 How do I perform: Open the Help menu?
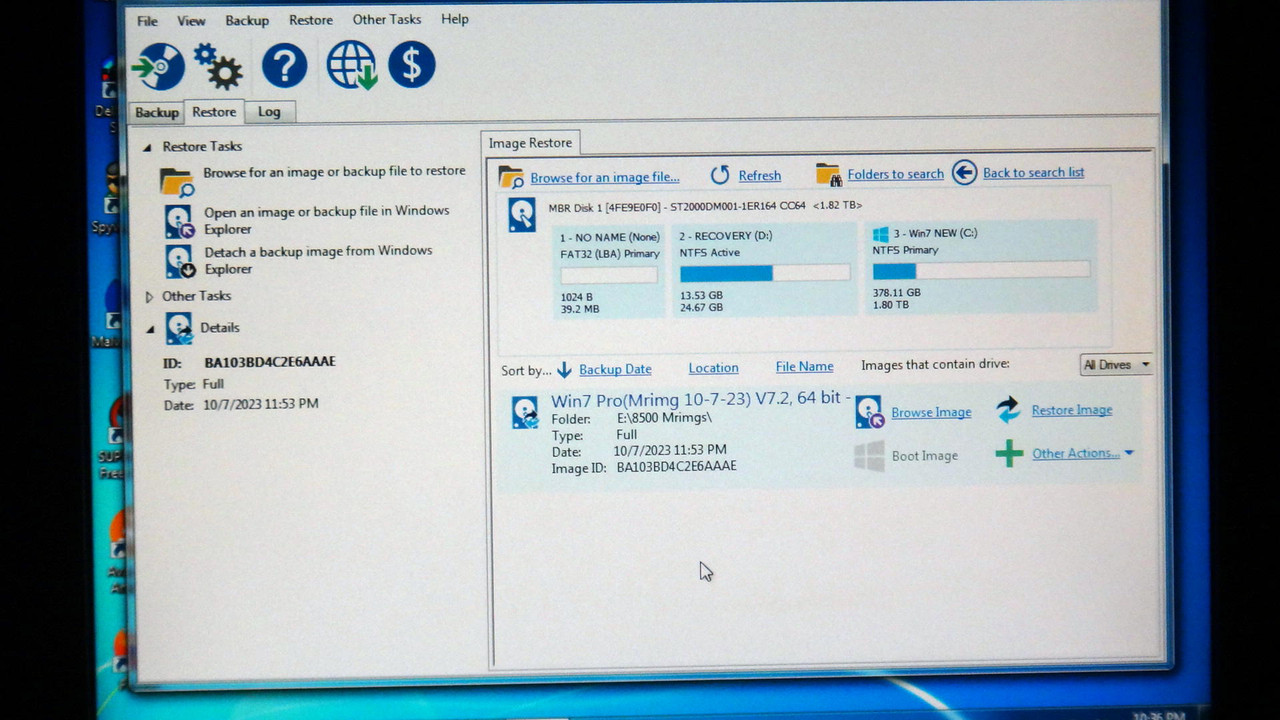(455, 19)
